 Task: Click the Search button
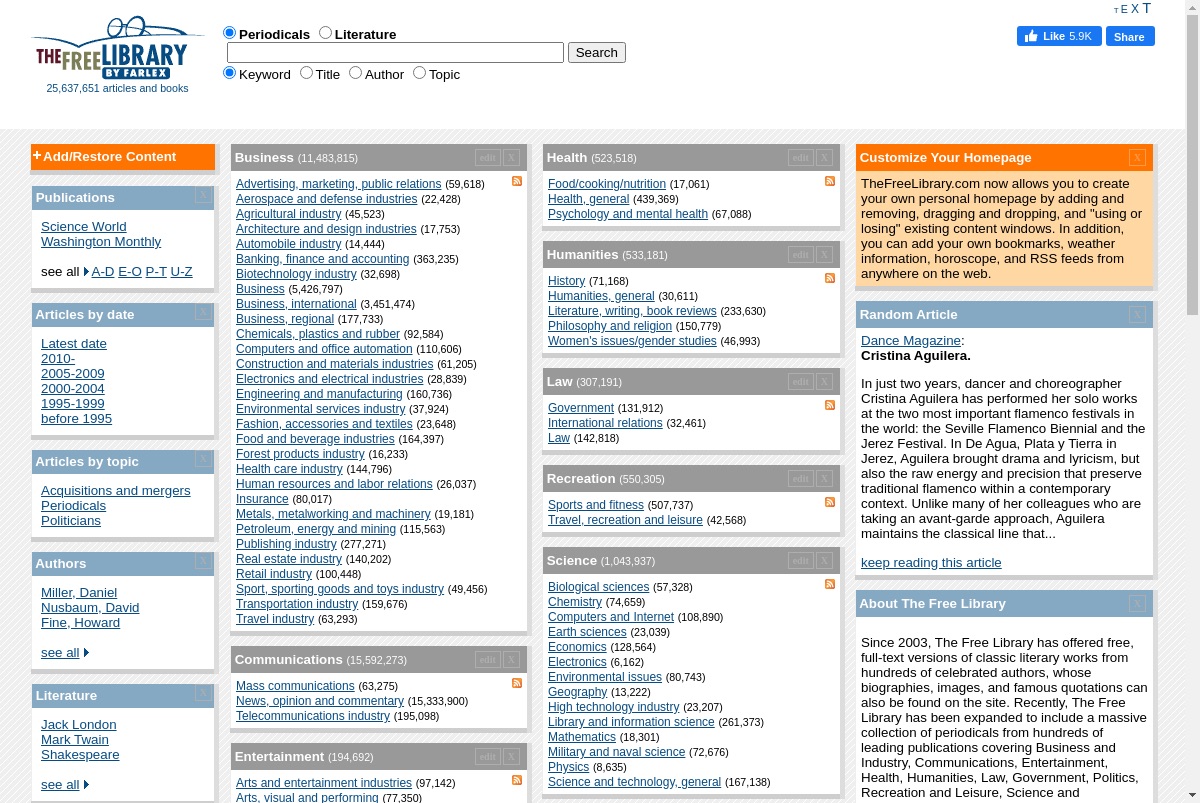597,52
